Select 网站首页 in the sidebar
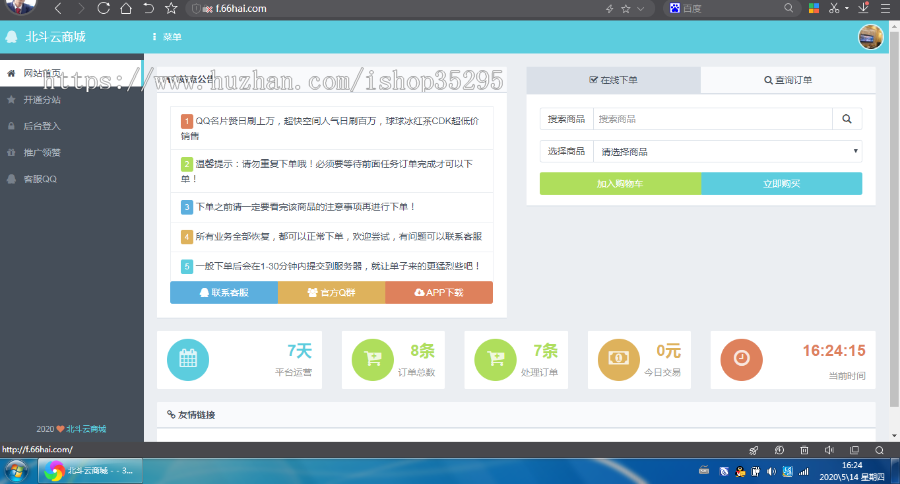Screen dimensions: 900x484 71,73
